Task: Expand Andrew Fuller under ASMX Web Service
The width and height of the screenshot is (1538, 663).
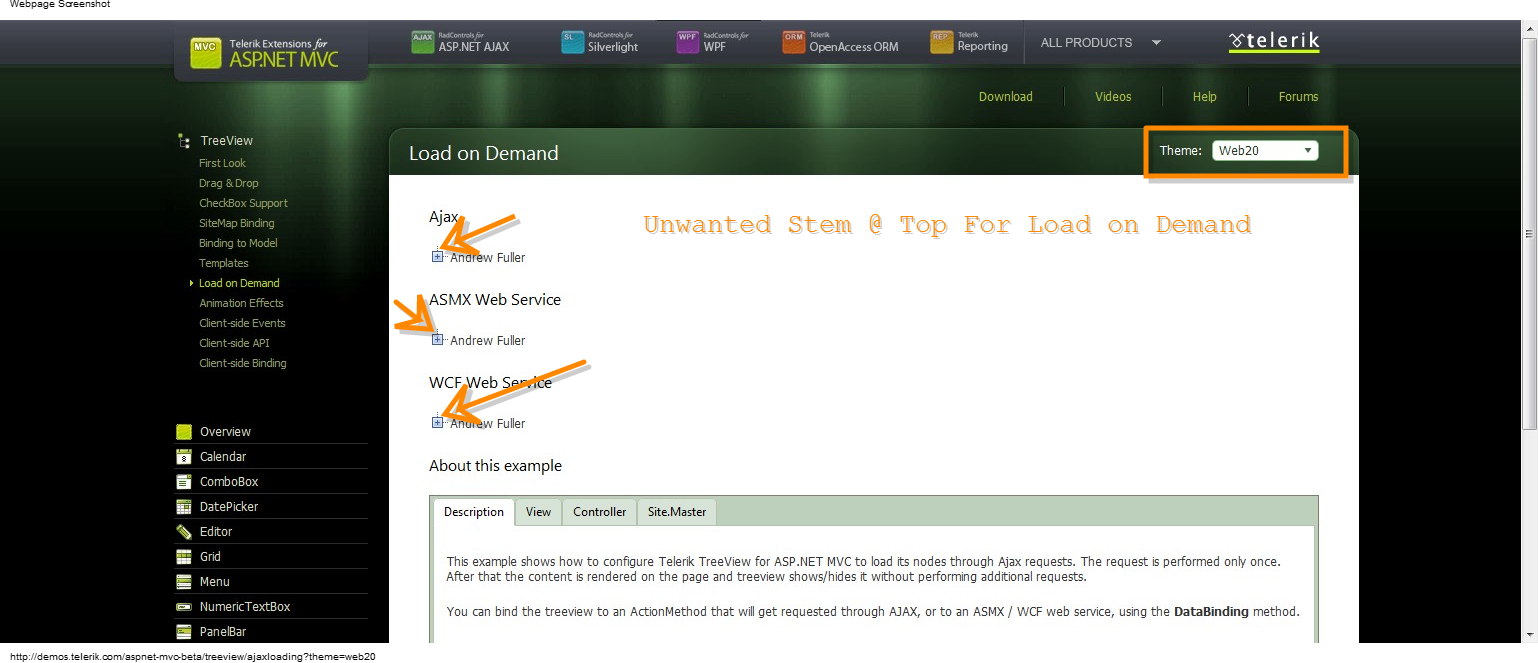Action: [437, 340]
